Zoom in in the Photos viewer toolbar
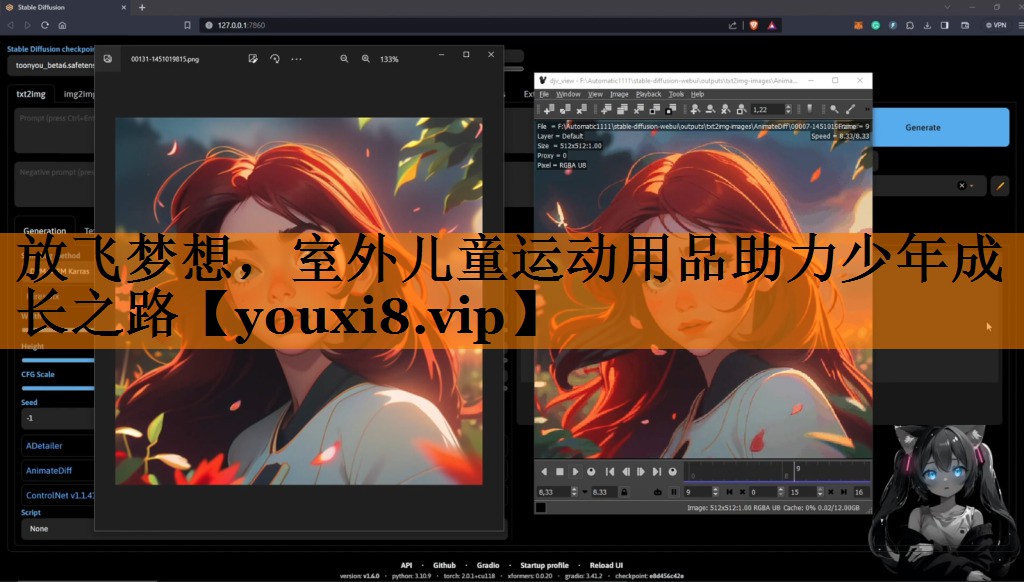Image resolution: width=1024 pixels, height=582 pixels. (x=366, y=59)
